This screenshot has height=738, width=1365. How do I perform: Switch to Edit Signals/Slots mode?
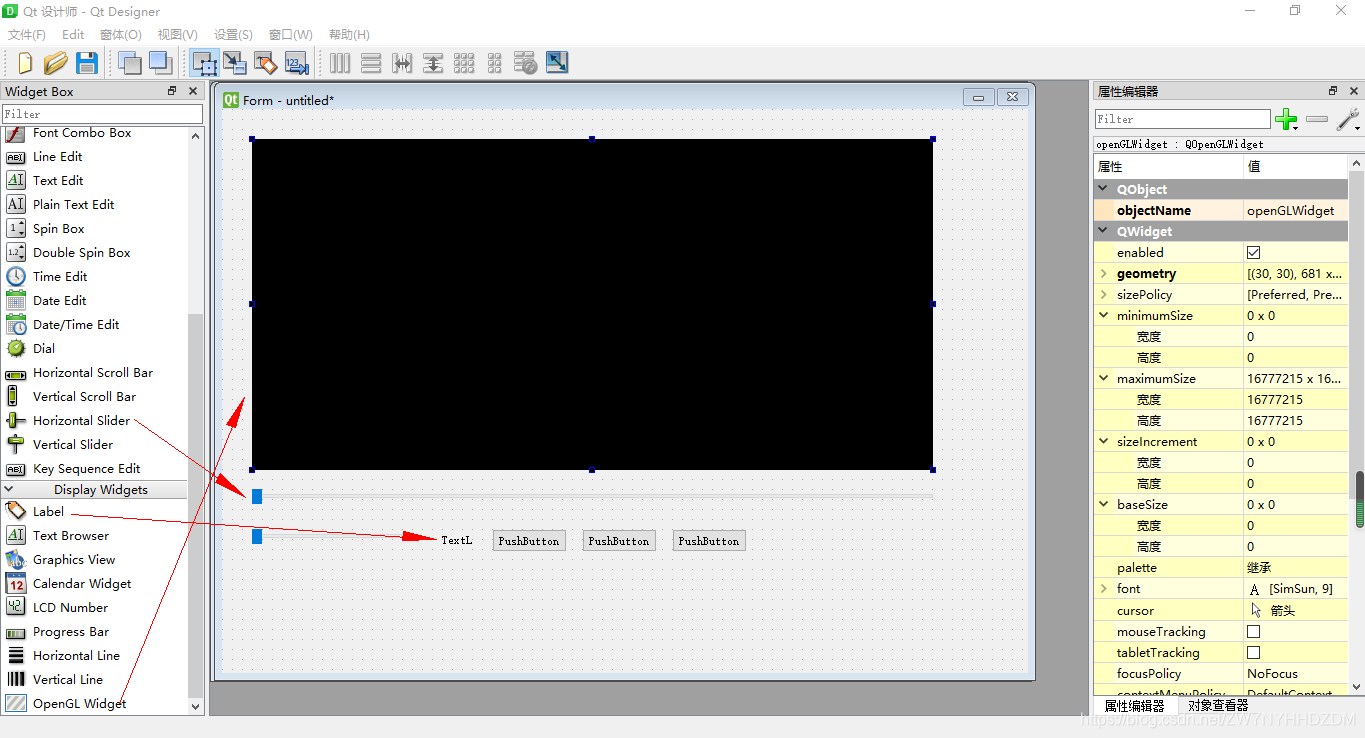tap(235, 63)
